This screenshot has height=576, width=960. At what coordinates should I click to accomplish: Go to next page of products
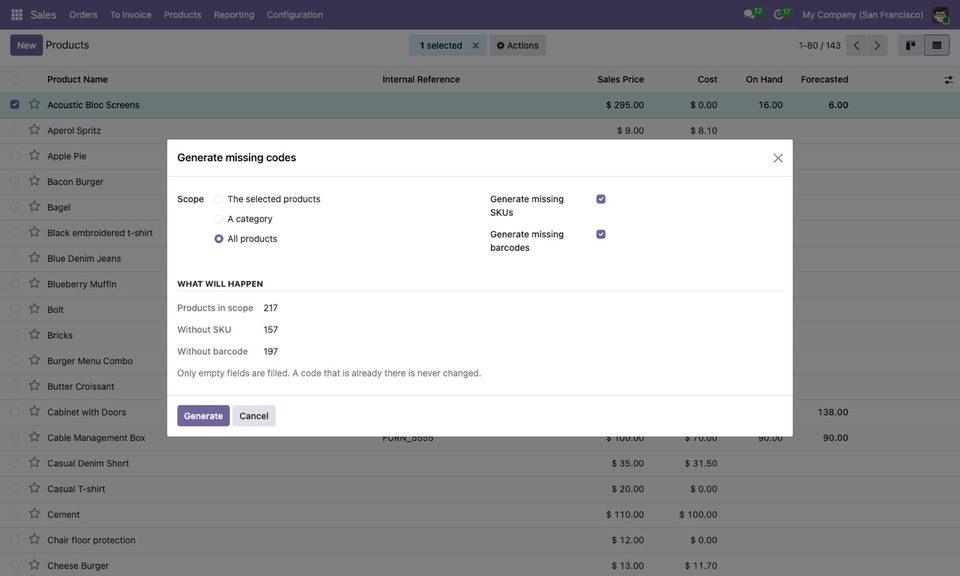tap(877, 45)
